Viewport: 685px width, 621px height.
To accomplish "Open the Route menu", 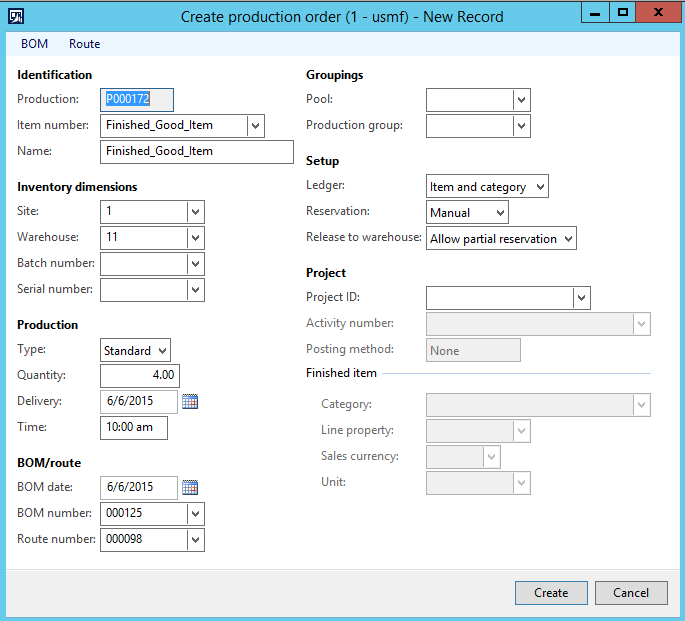I will [x=84, y=44].
